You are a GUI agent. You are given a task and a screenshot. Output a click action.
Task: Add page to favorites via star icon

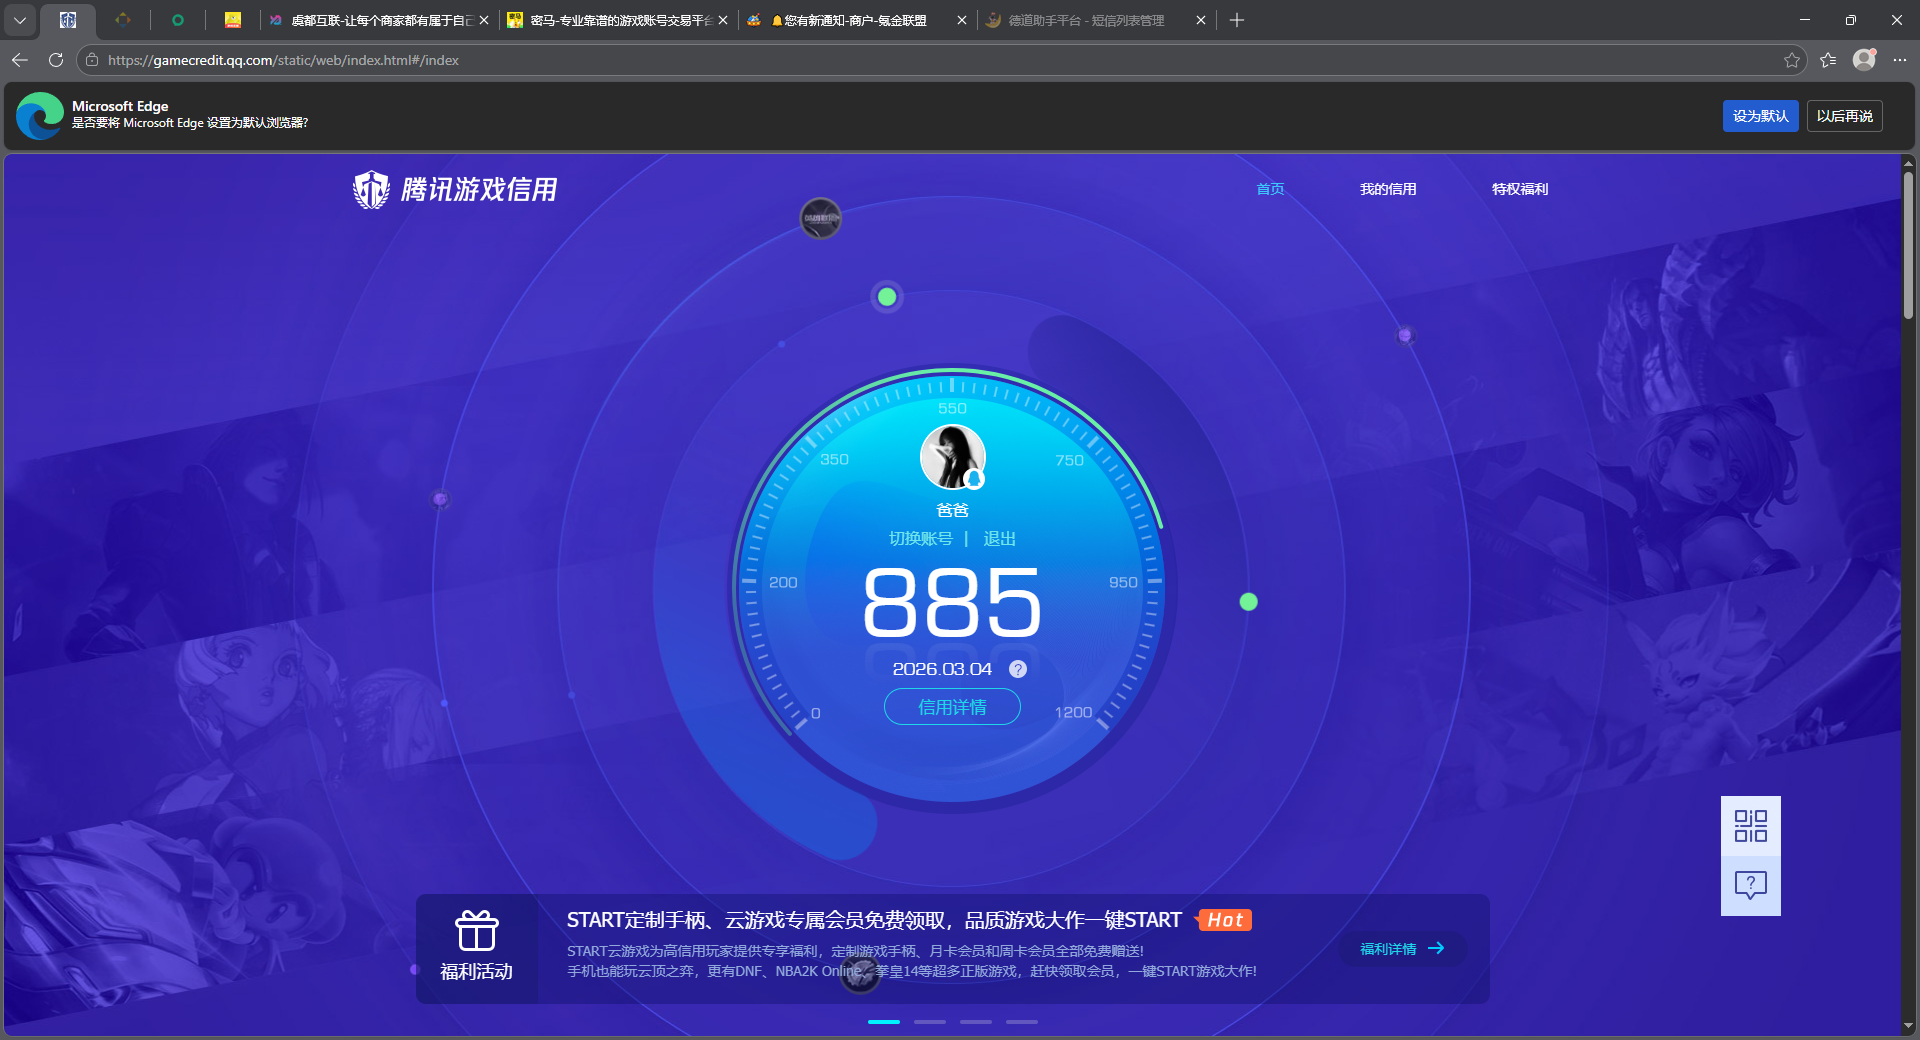pos(1791,60)
